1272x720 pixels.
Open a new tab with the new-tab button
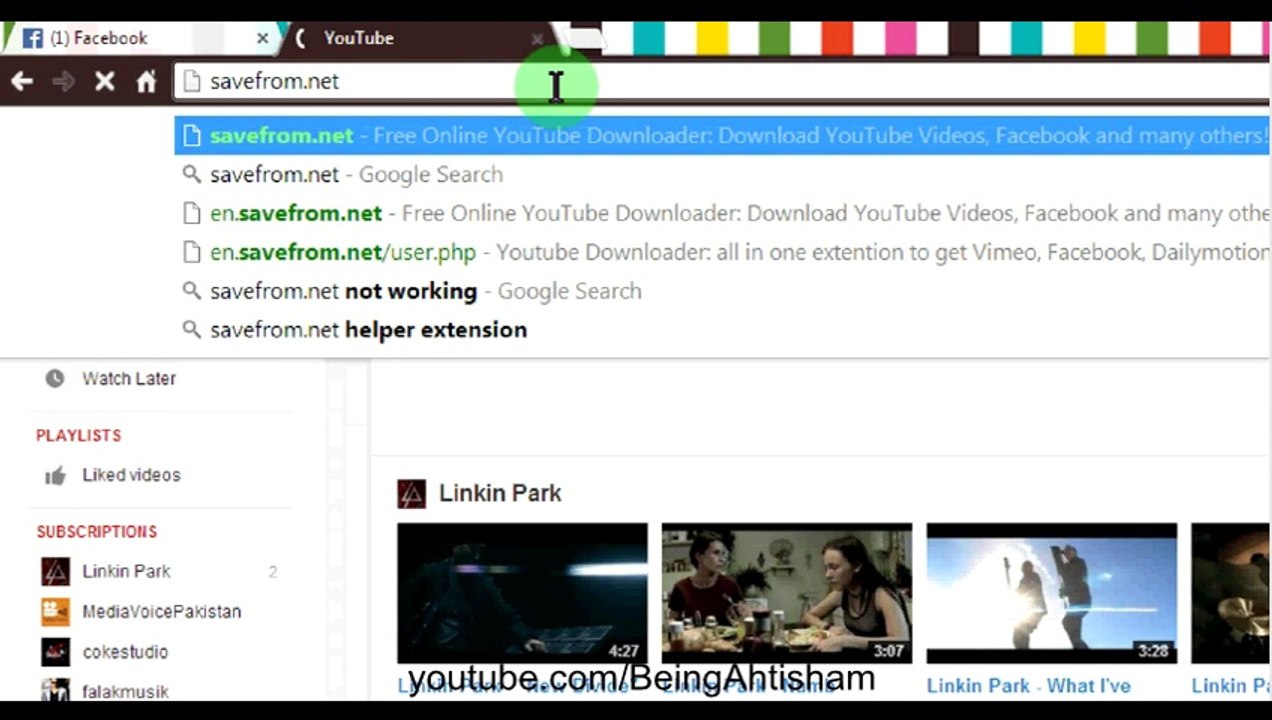coord(587,39)
